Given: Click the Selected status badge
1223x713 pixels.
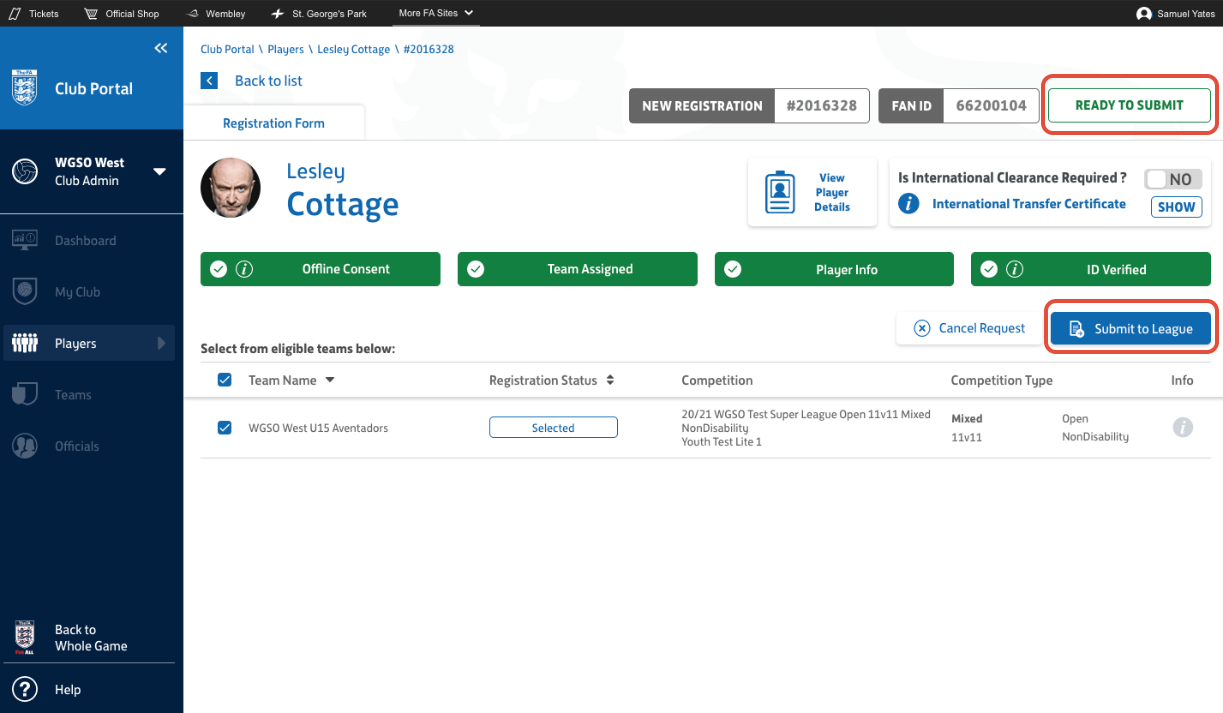Looking at the screenshot, I should (553, 428).
